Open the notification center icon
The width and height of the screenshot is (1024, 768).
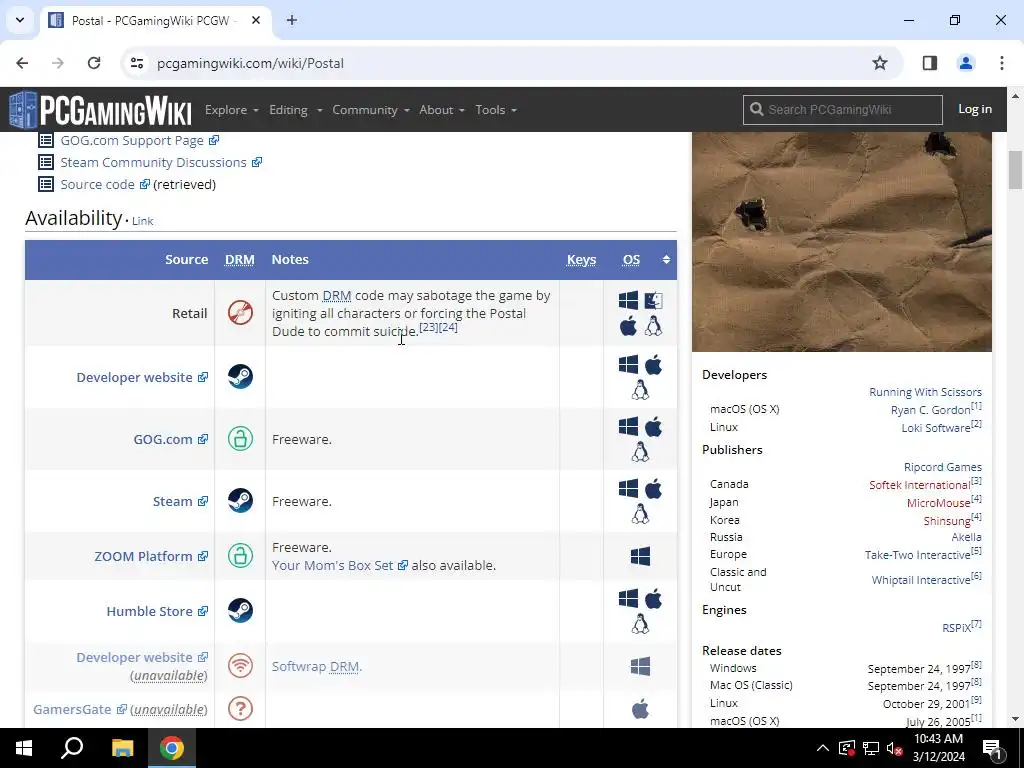(x=992, y=748)
